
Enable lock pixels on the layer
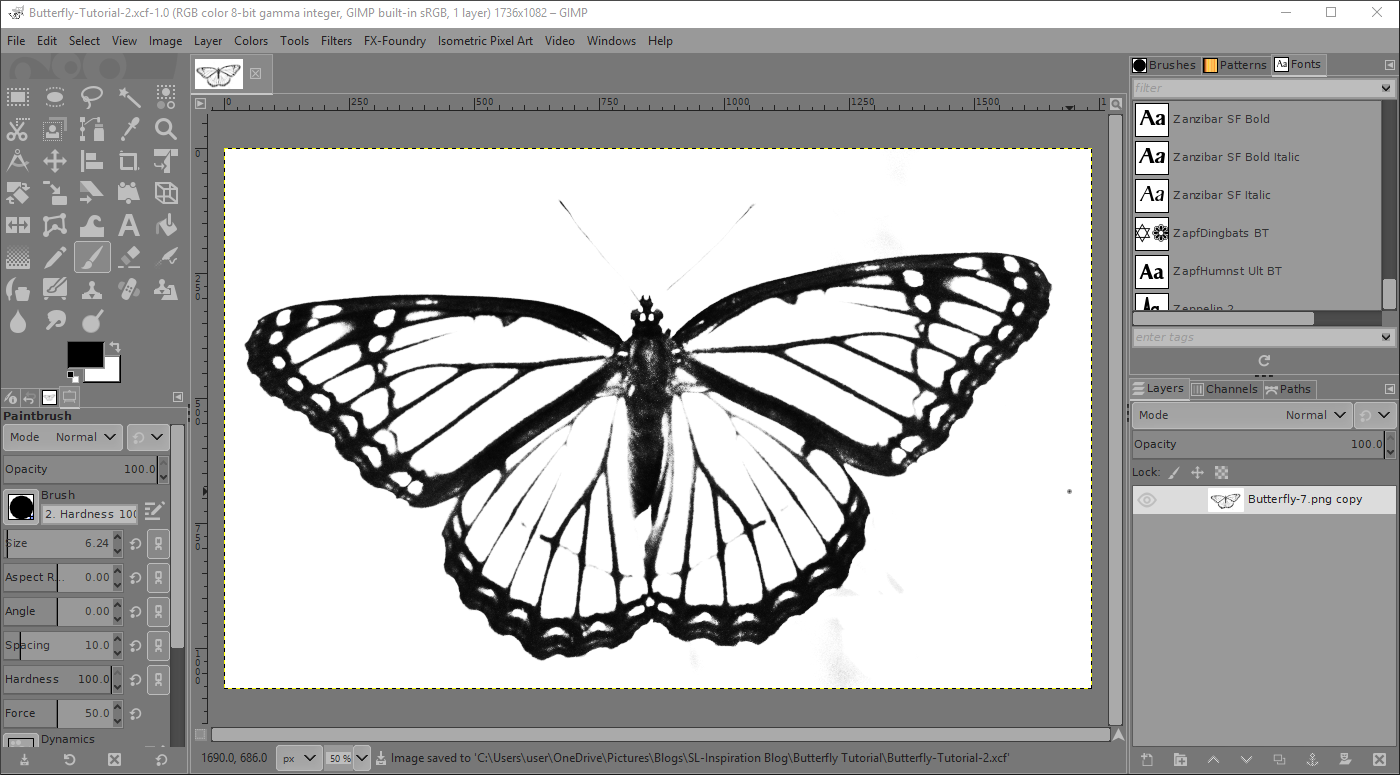coord(1173,471)
